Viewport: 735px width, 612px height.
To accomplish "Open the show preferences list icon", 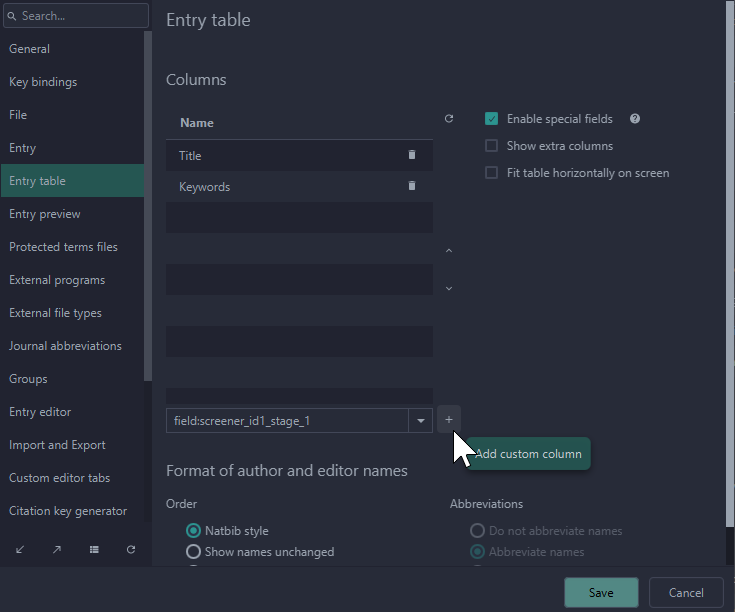I will tap(94, 549).
